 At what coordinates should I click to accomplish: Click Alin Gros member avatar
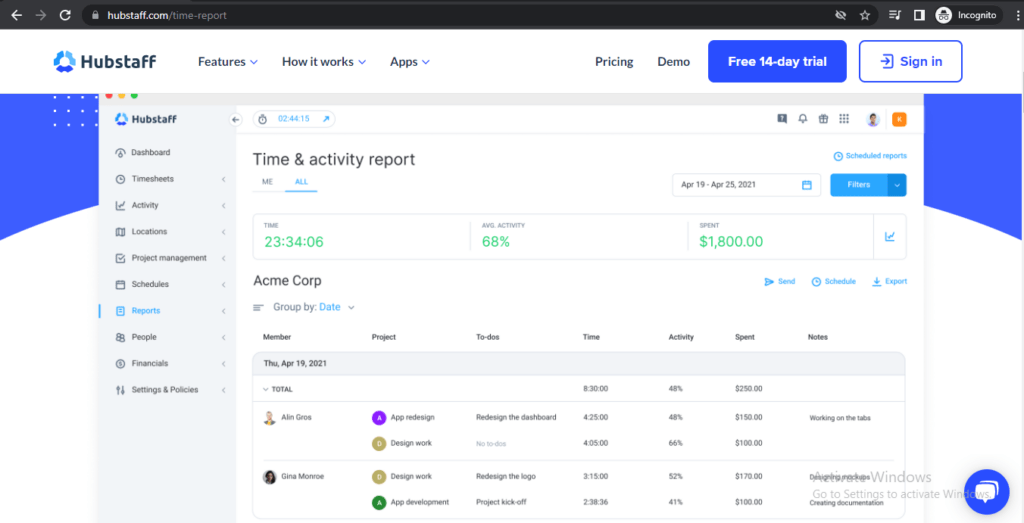[269, 418]
